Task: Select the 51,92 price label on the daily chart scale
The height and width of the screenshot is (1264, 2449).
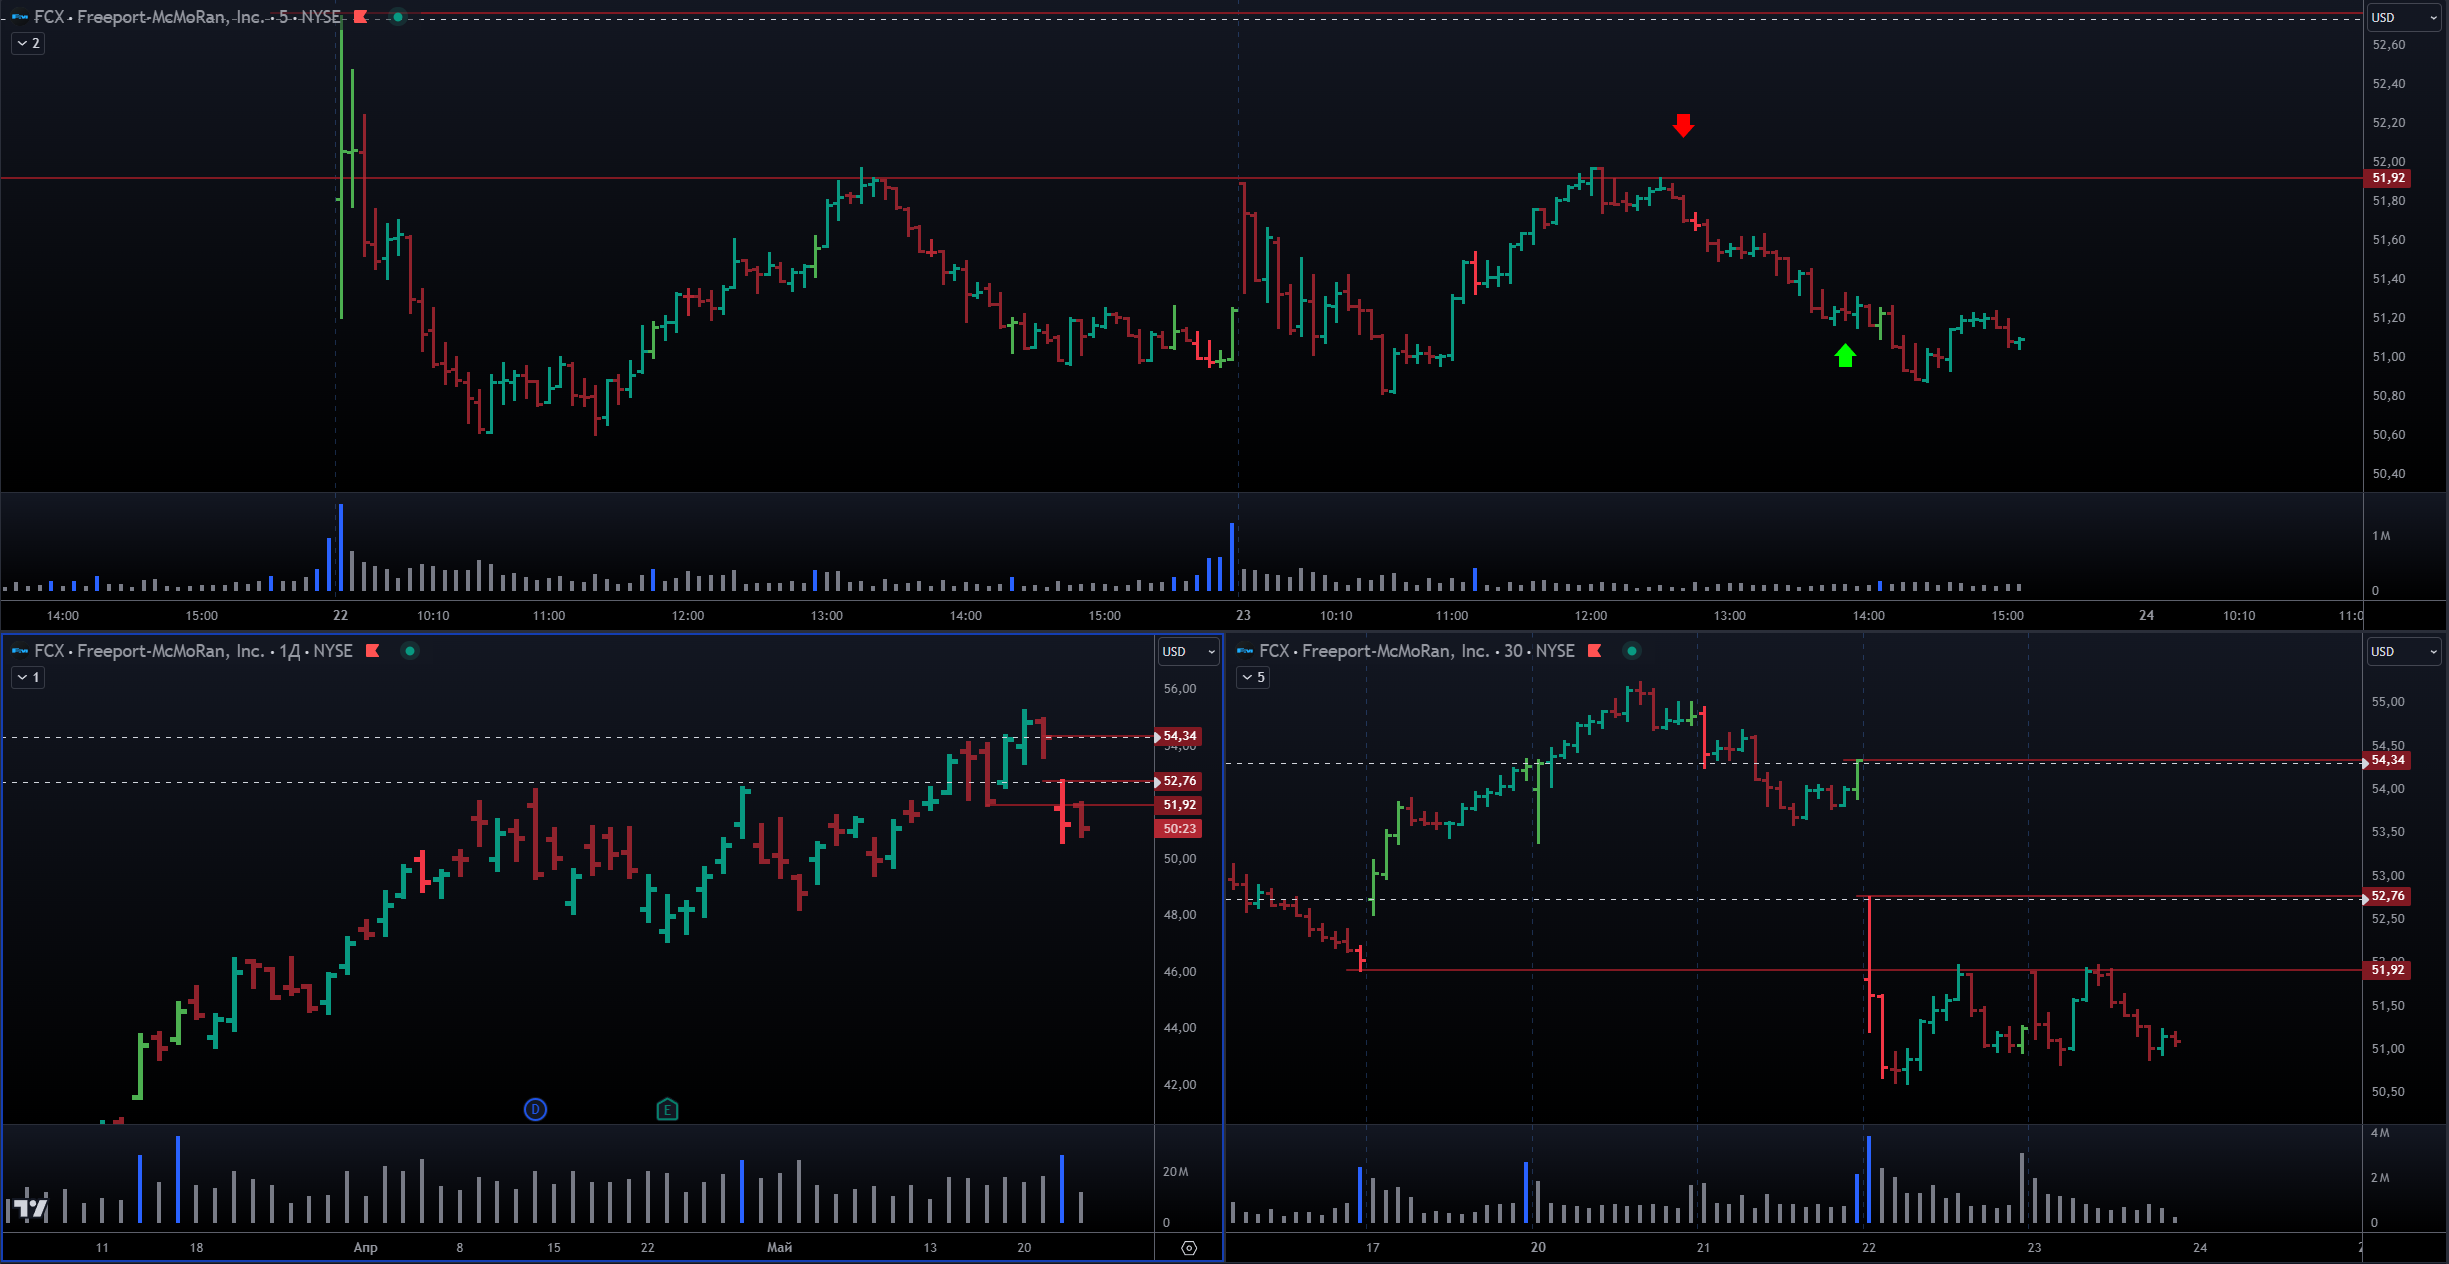Action: [x=1178, y=805]
